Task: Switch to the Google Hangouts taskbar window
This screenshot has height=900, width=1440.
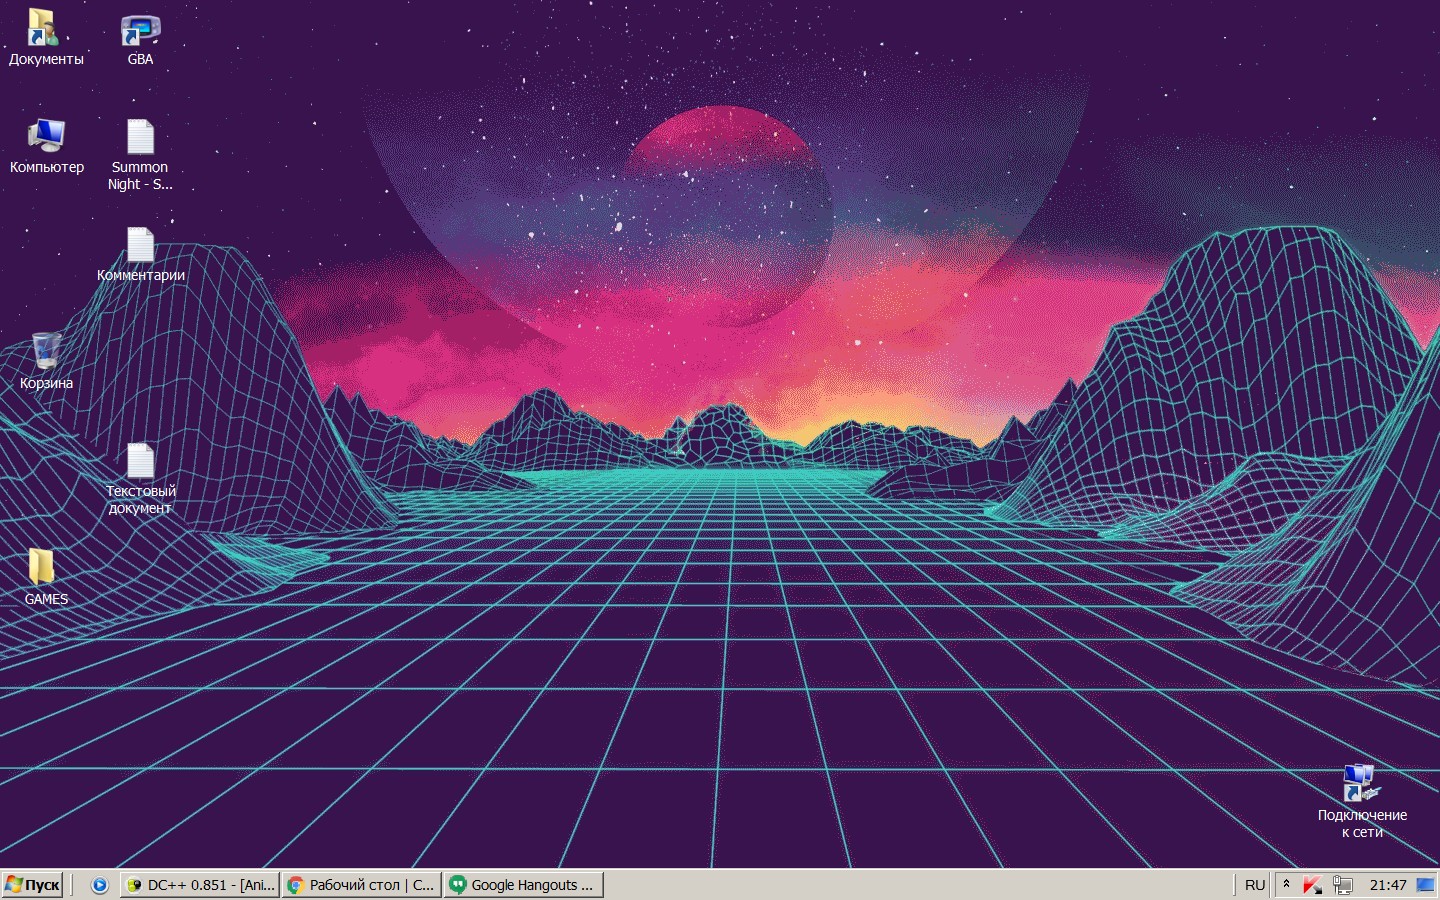Action: (x=523, y=885)
